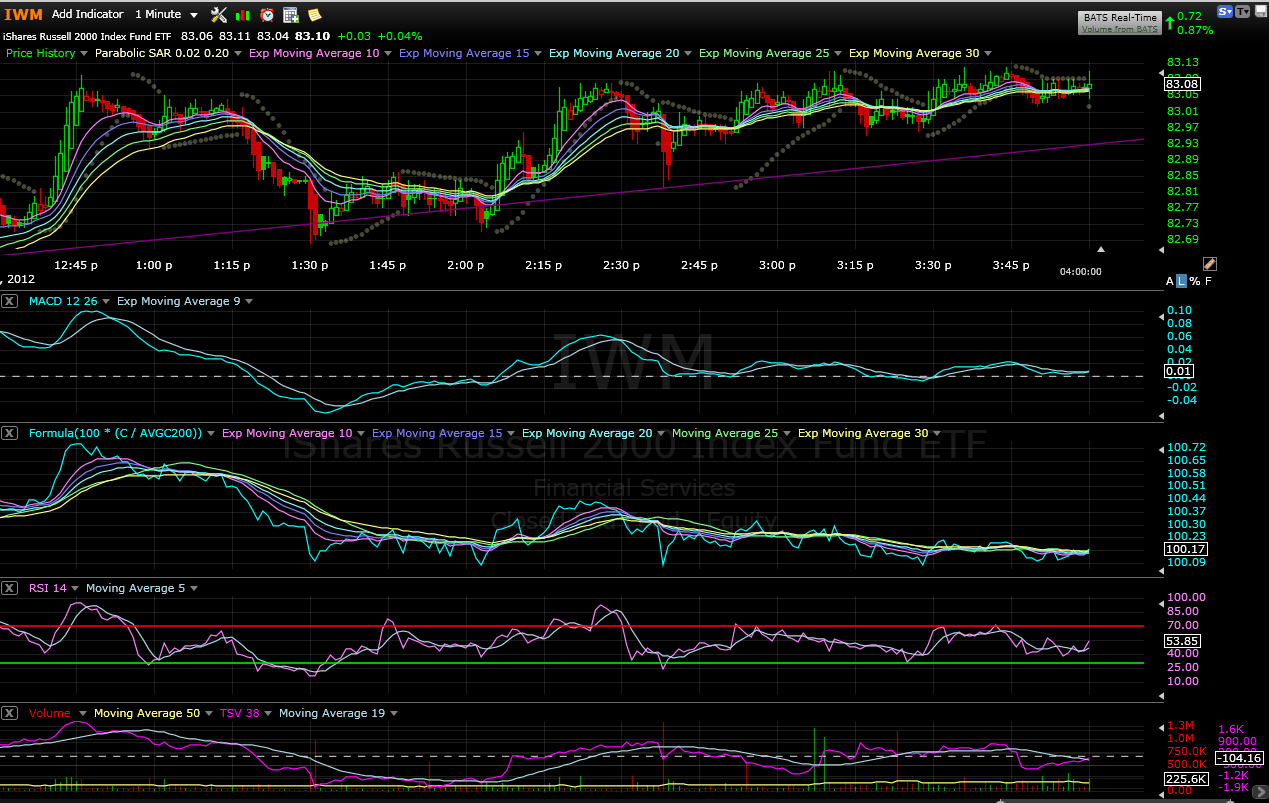1269x803 pixels.
Task: Select the eraser drawing tool icon by the price scale
Action: [1209, 264]
